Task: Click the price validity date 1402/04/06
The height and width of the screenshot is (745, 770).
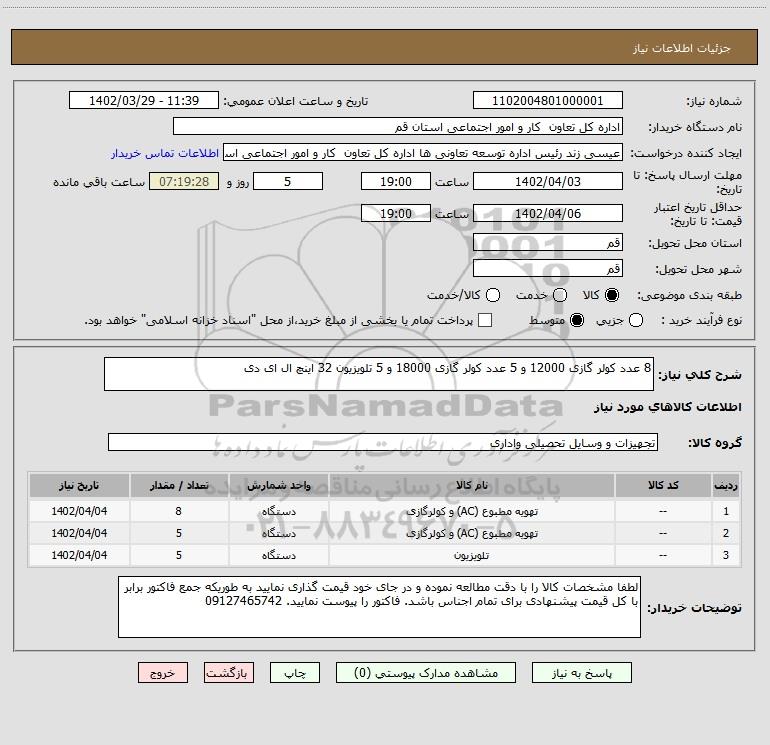Action: (548, 213)
